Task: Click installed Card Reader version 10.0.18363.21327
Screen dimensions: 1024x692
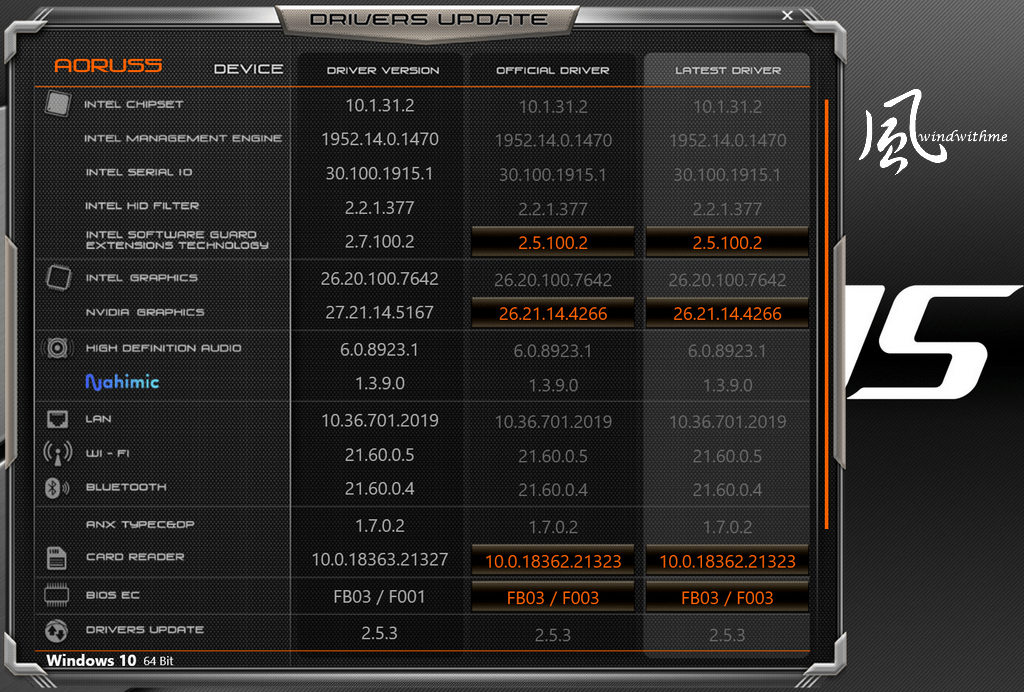Action: click(x=379, y=559)
